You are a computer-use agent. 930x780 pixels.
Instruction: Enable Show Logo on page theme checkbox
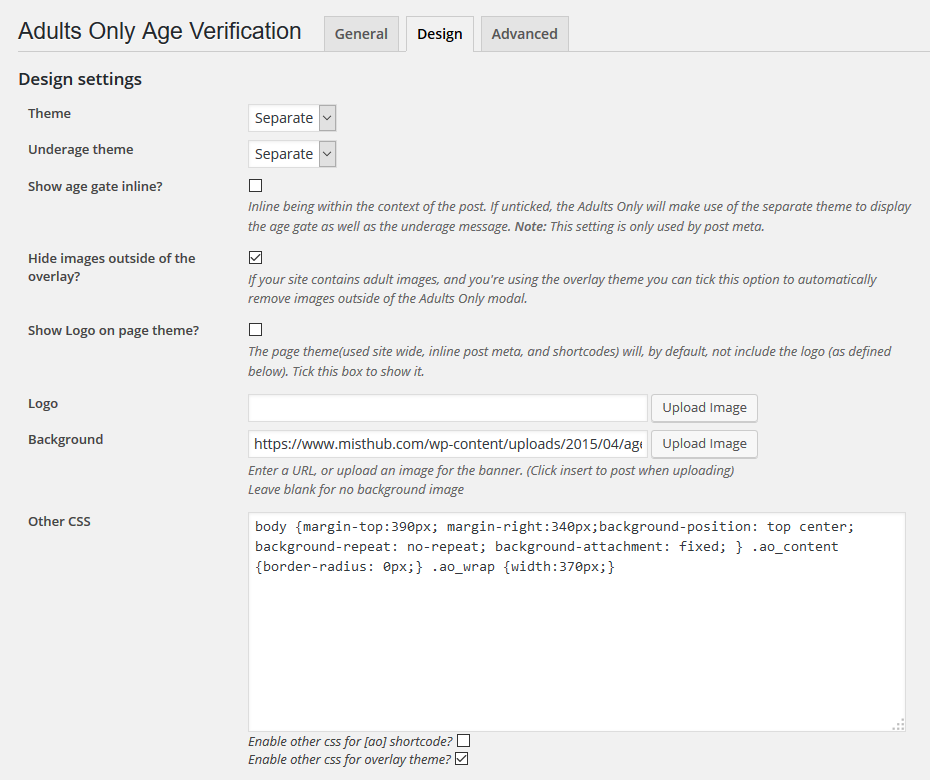click(256, 330)
